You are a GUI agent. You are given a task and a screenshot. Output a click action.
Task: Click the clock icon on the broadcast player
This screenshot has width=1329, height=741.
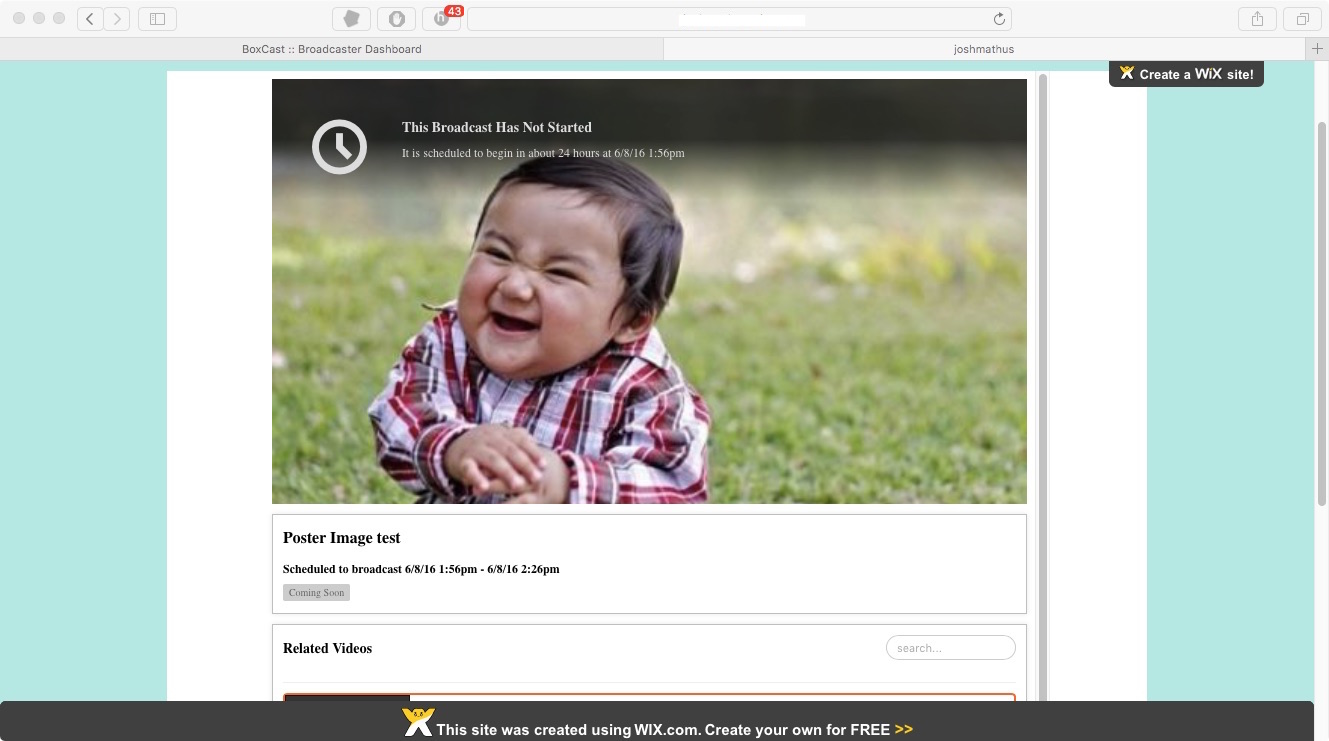339,147
